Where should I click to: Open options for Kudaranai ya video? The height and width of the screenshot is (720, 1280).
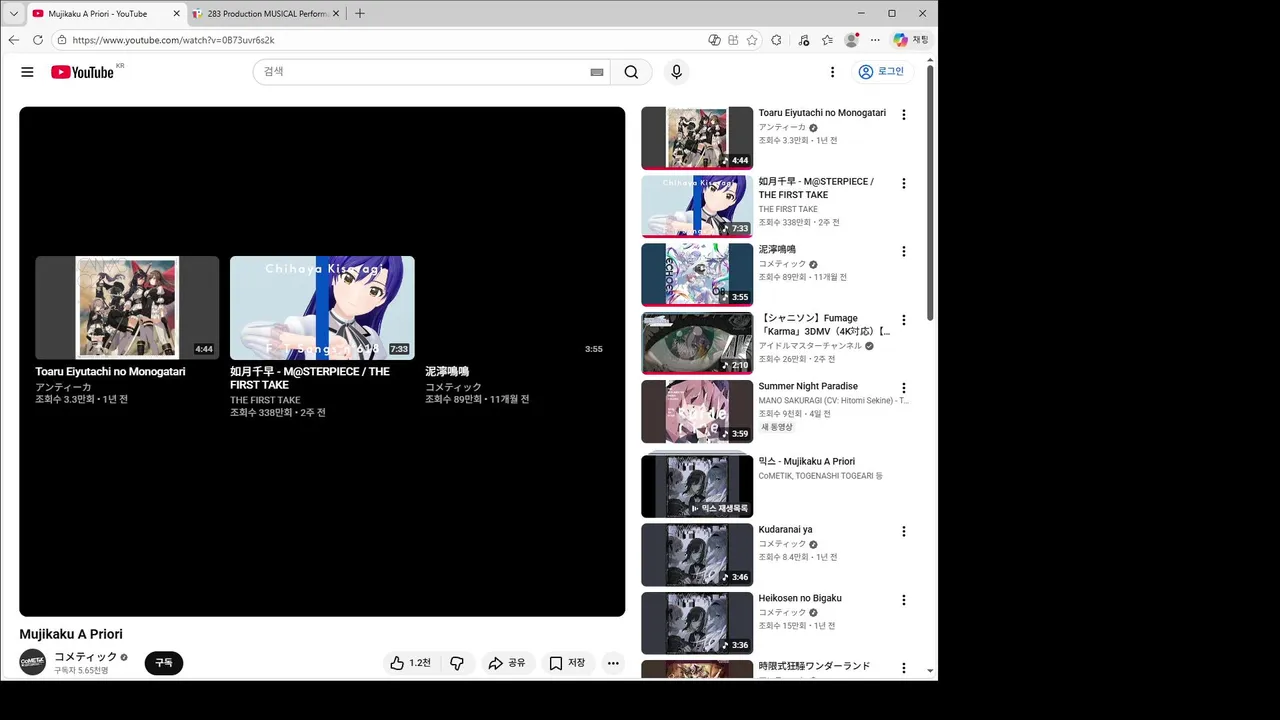pos(904,531)
